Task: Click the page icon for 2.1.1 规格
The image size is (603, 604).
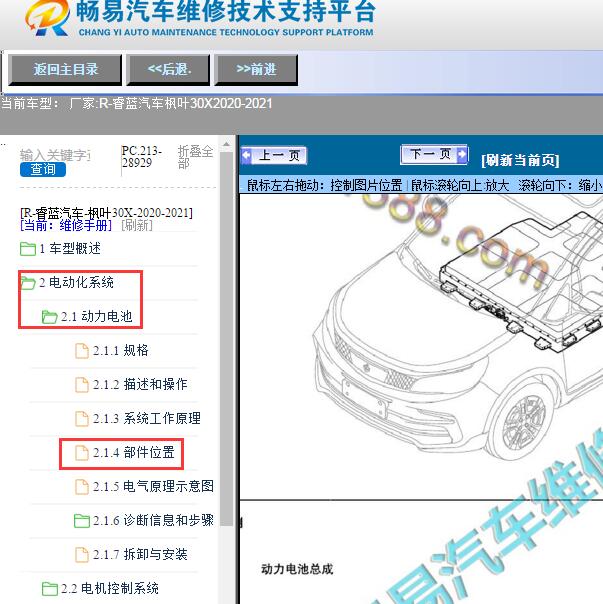Action: coord(81,351)
